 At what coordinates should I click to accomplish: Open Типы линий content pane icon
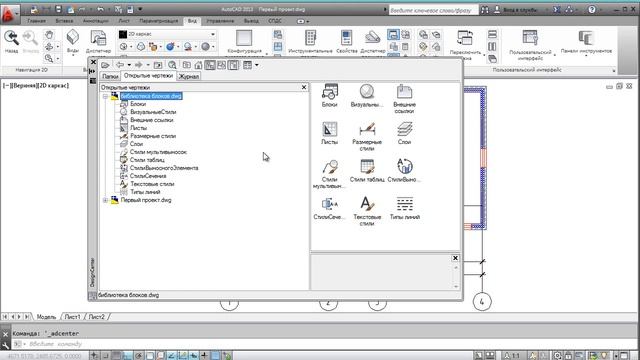click(404, 208)
